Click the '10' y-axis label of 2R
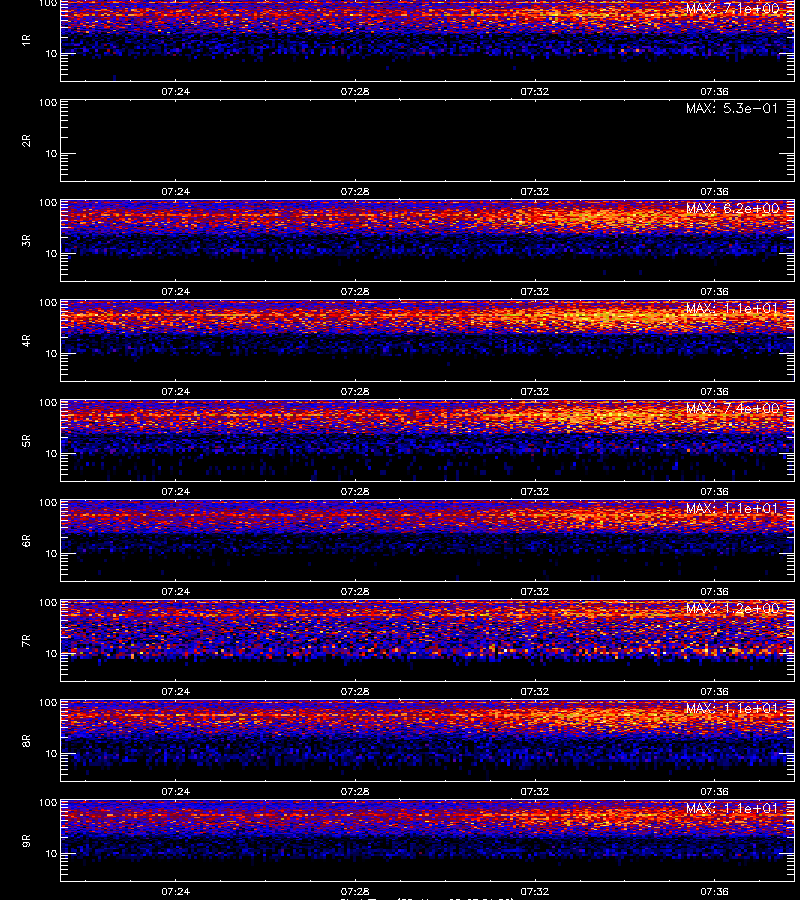 point(51,153)
